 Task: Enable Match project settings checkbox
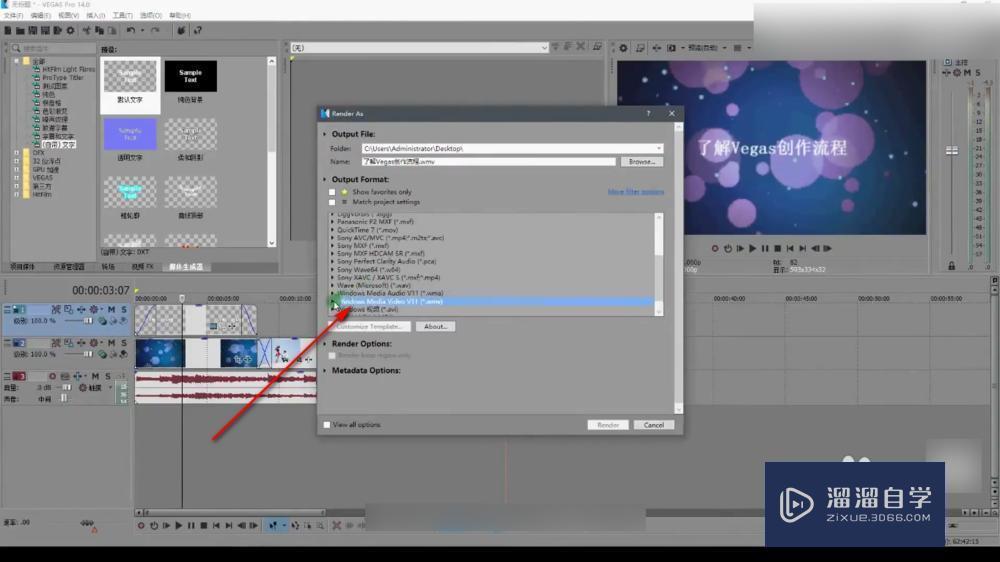point(332,202)
